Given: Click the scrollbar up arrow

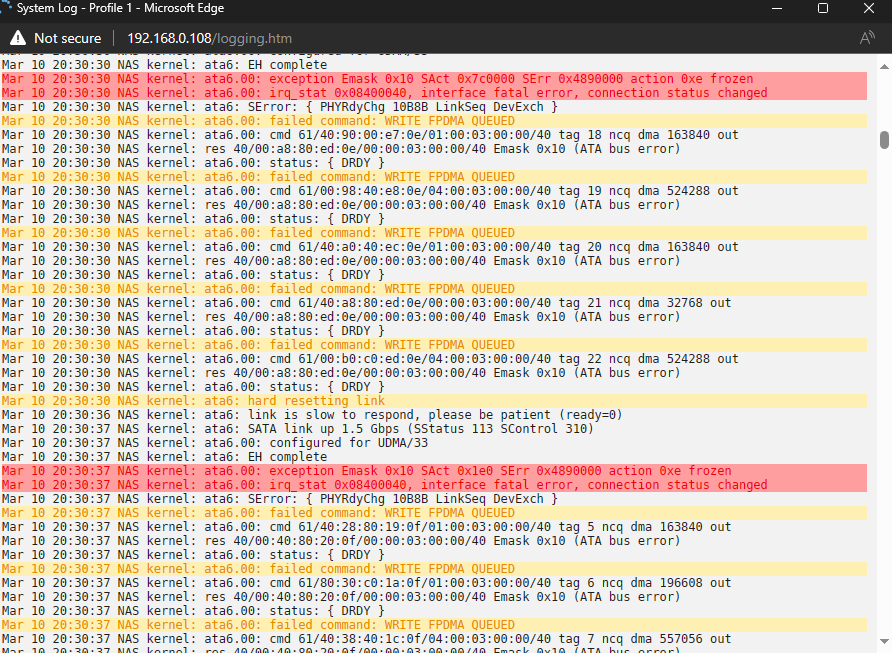Looking at the screenshot, I should click(884, 67).
